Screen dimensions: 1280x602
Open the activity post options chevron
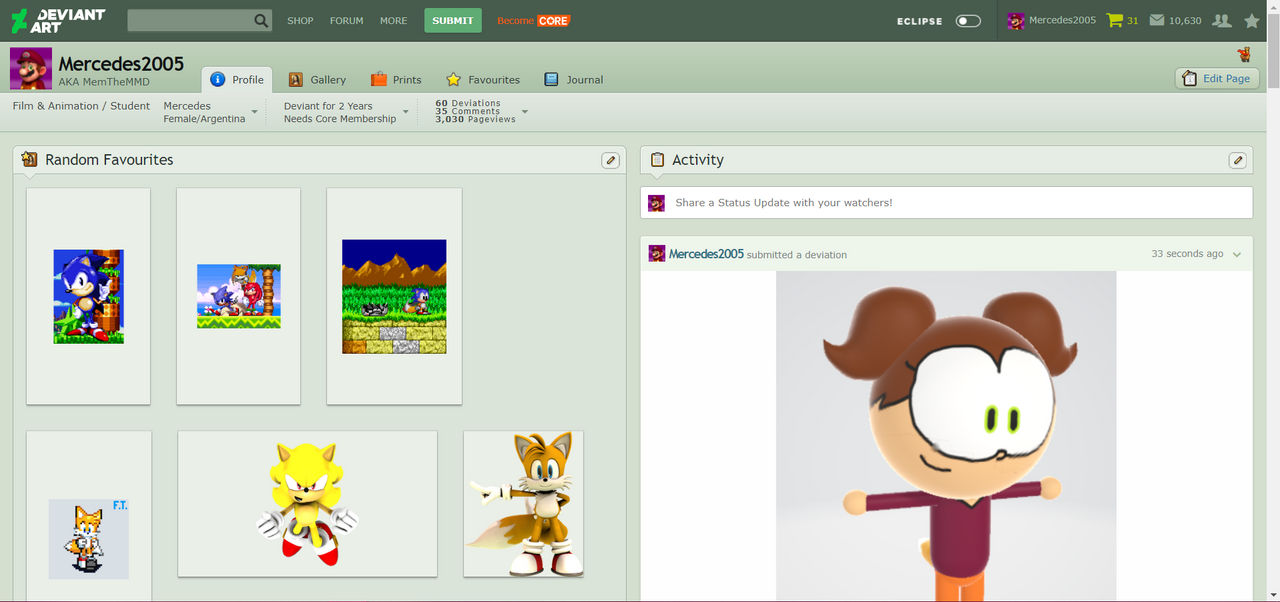click(x=1237, y=254)
